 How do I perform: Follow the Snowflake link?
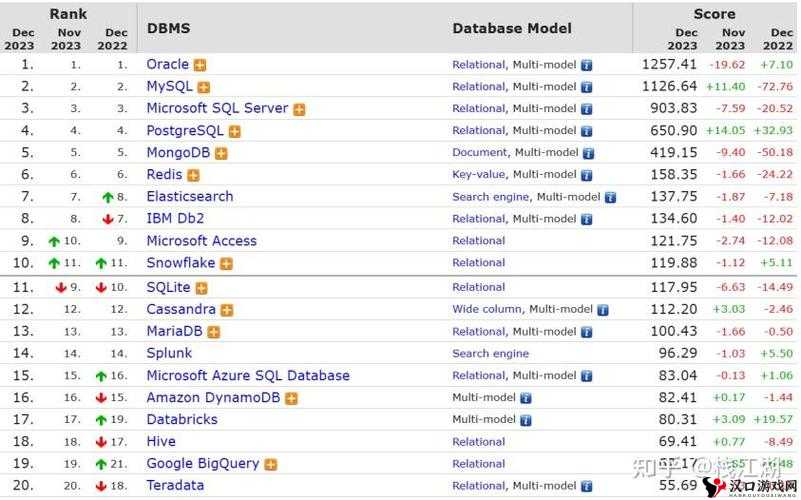181,263
